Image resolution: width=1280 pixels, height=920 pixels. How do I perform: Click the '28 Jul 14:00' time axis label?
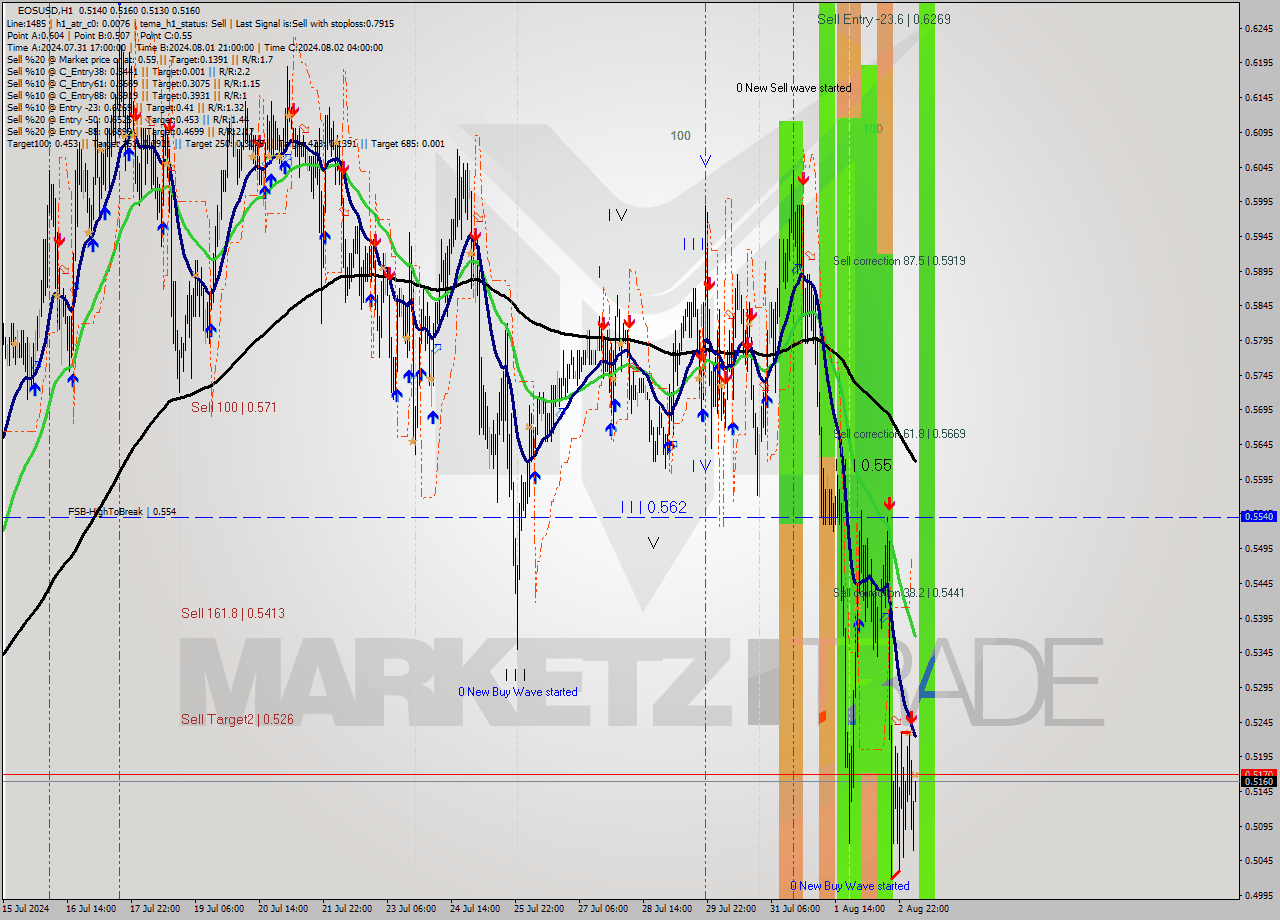tap(667, 909)
